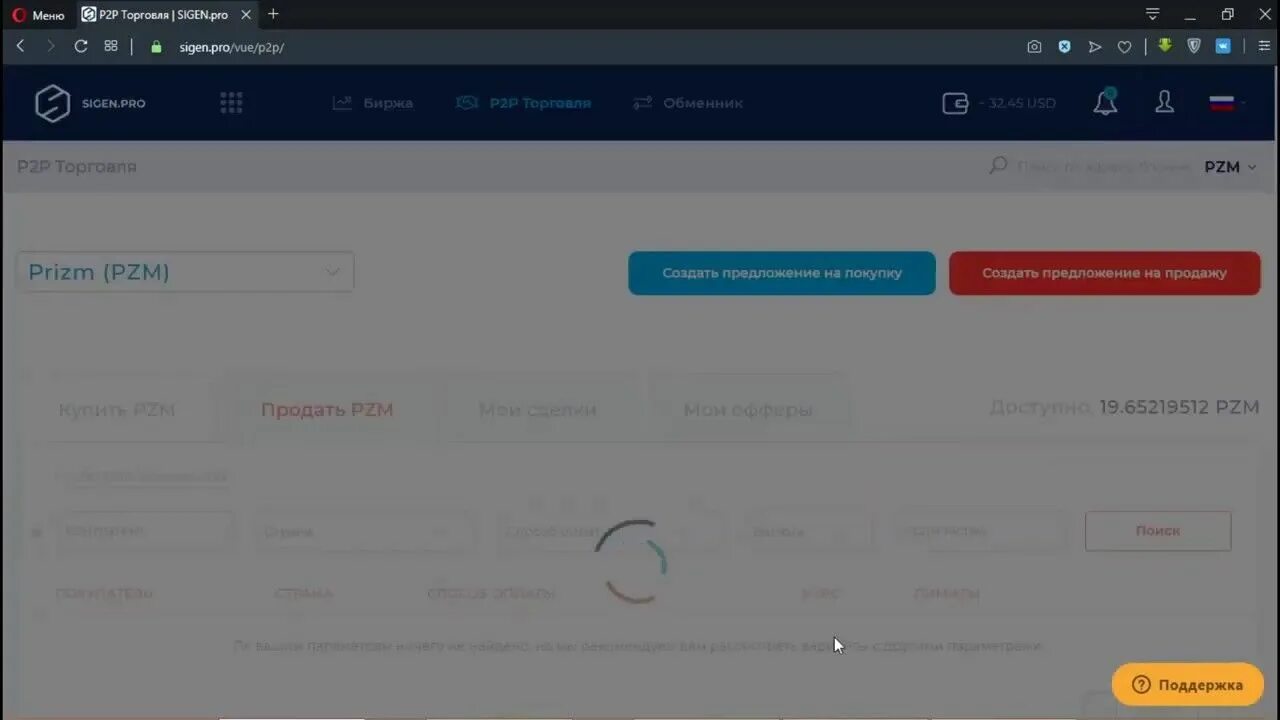Click the available 19.65219512 PZM balance
This screenshot has height=720, width=1280.
pyautogui.click(x=1179, y=408)
